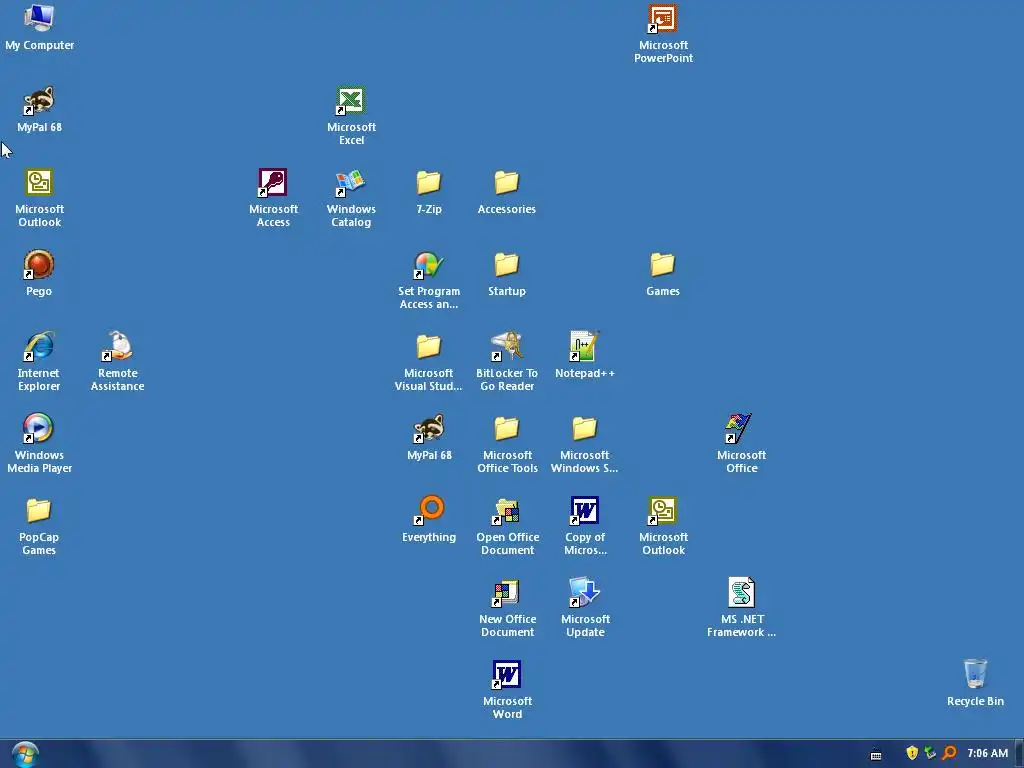Open the Start menu orb
Viewport: 1024px width, 768px height.
click(25, 754)
